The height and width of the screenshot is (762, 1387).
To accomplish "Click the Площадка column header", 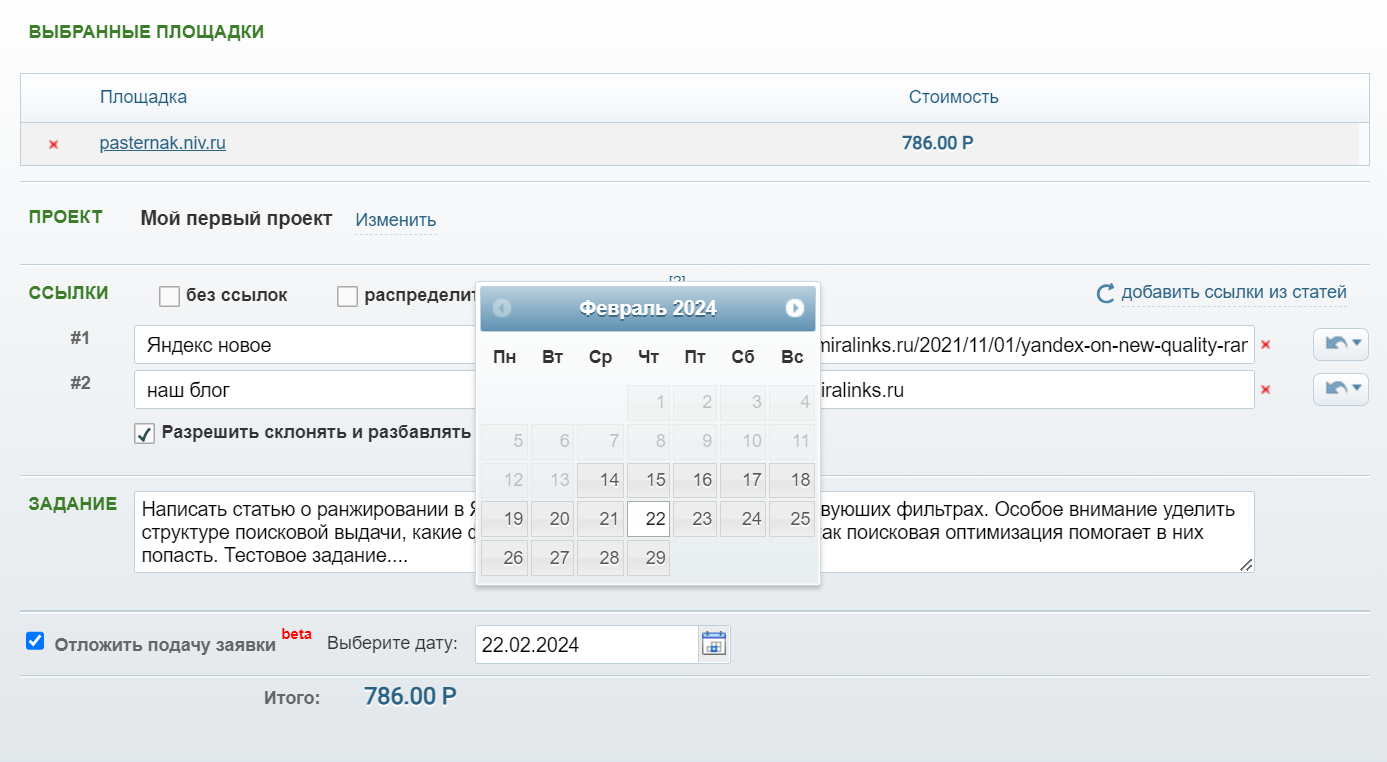I will 143,97.
